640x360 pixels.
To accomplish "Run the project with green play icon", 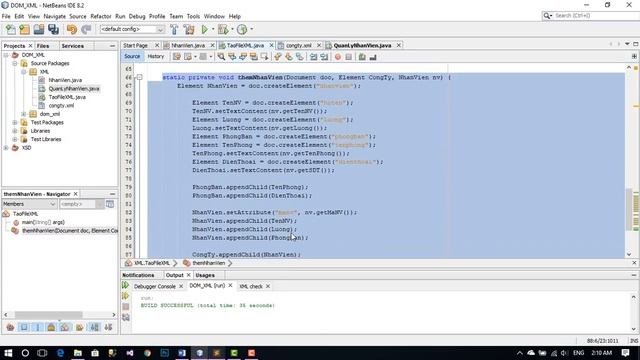I will [204, 29].
